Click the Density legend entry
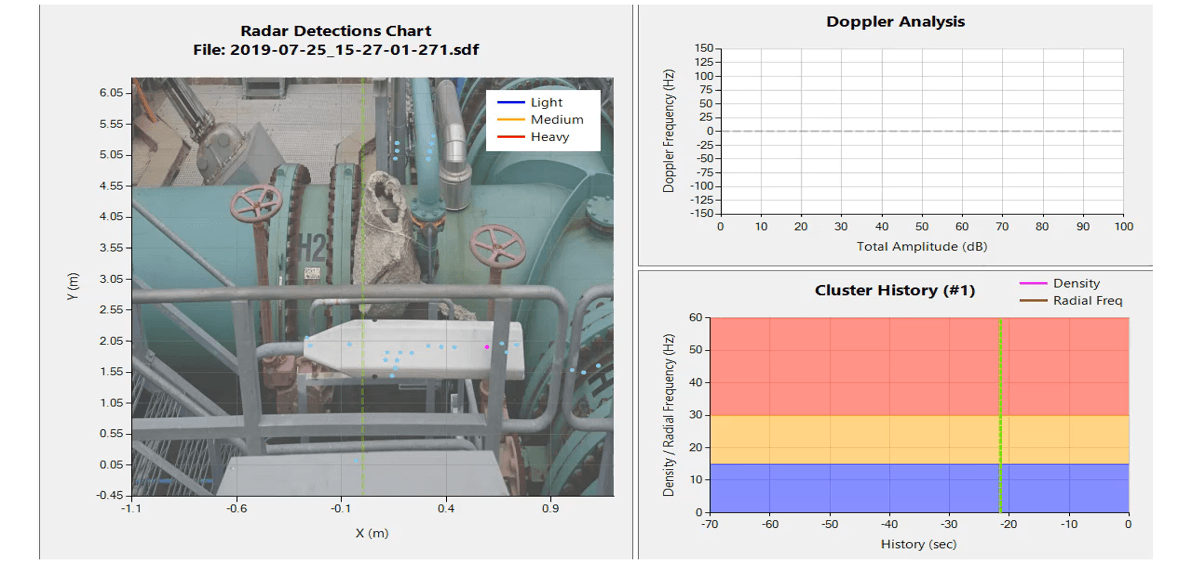 [x=1060, y=284]
